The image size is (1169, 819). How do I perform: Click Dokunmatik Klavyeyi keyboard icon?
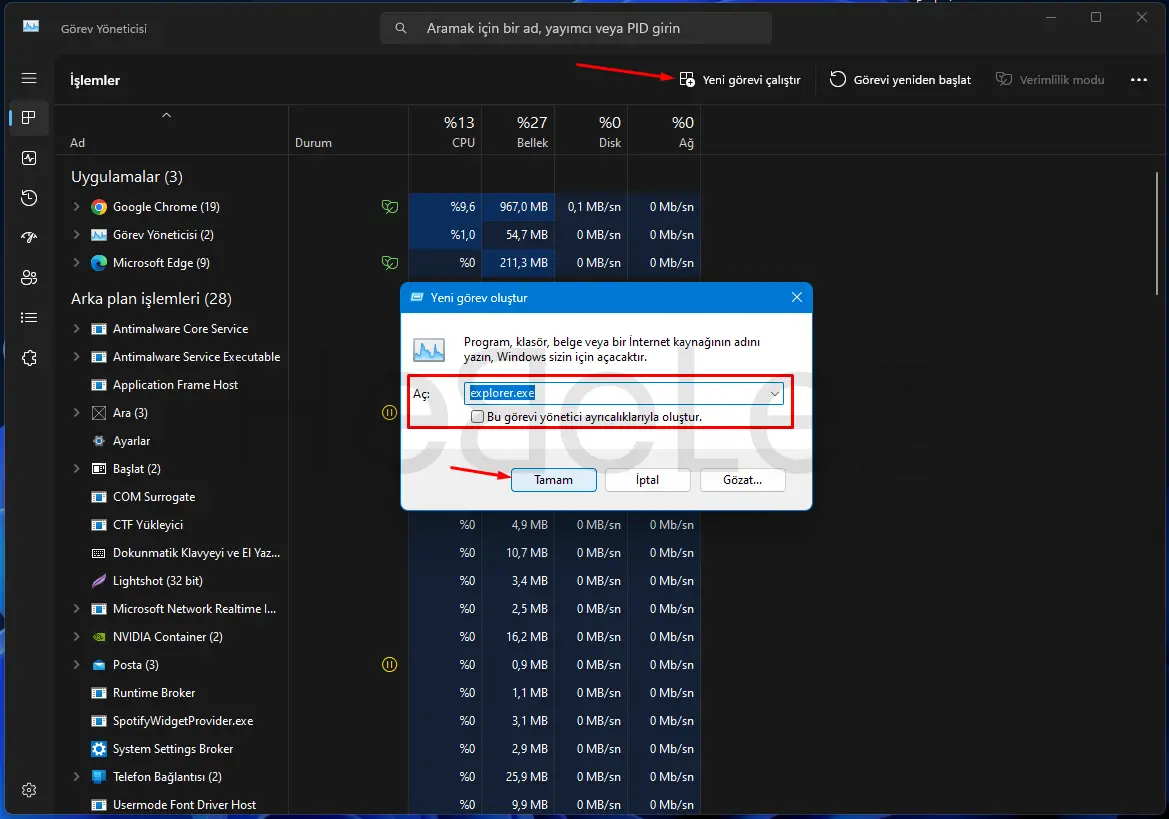[x=98, y=553]
